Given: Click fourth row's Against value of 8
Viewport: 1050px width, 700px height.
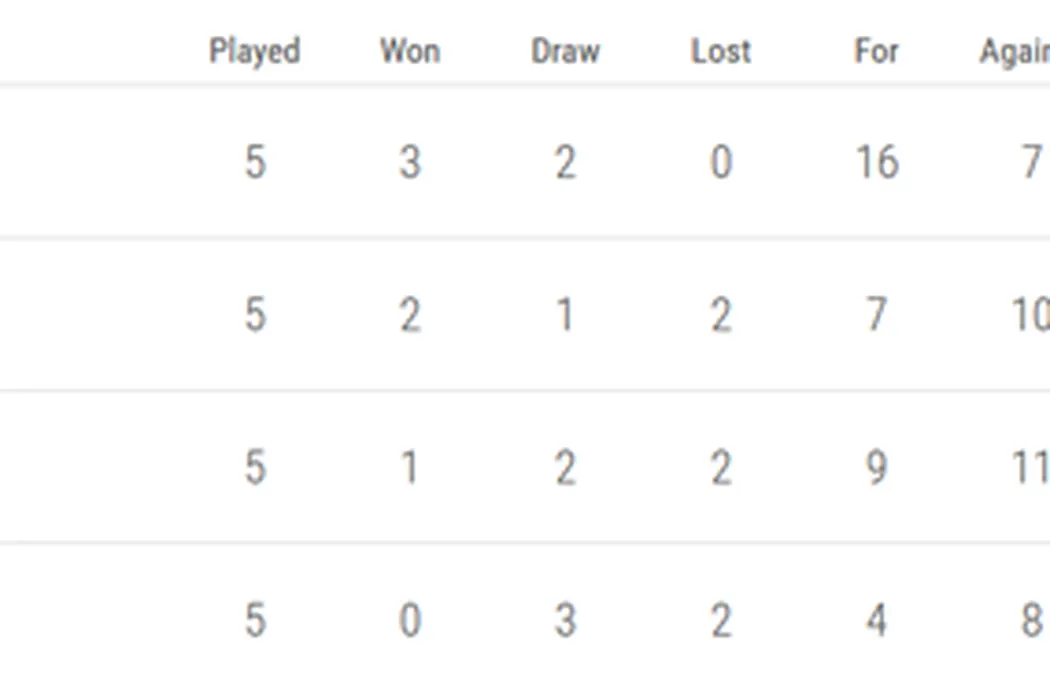Looking at the screenshot, I should pos(1031,621).
